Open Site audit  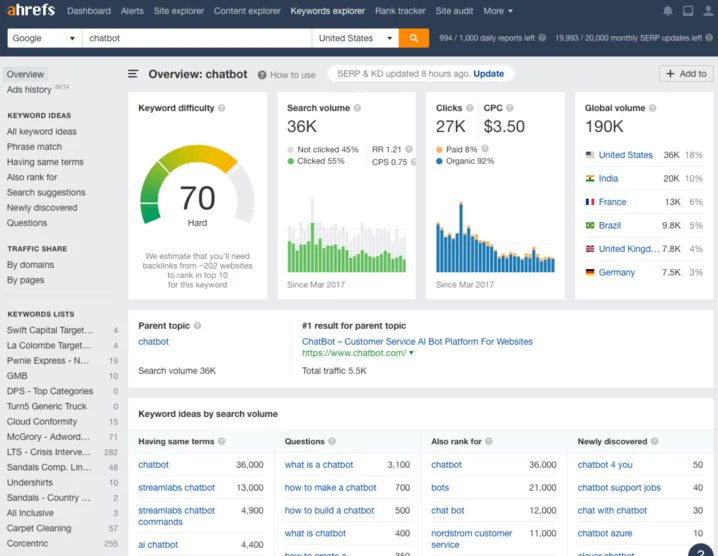point(454,11)
